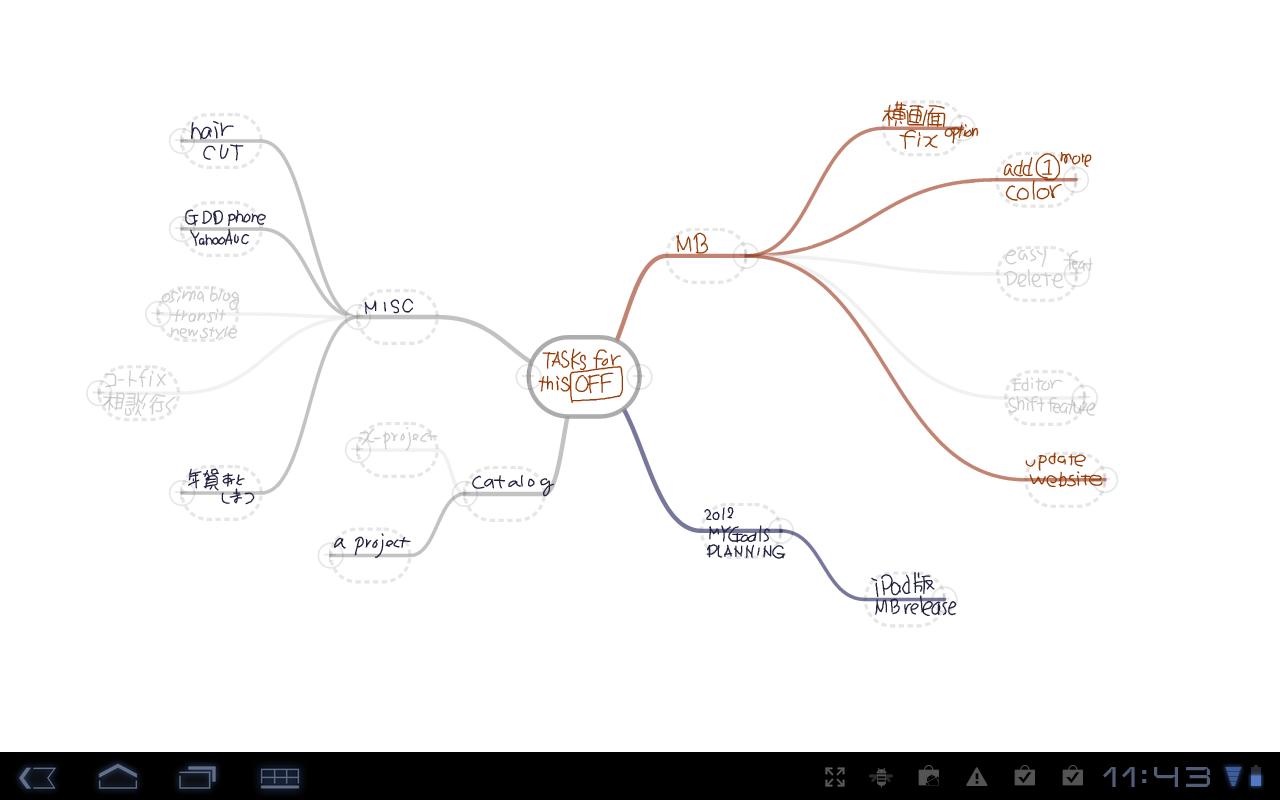Tap the plus handle beside 'コートfix' node
1280x800 pixels.
coord(97,392)
